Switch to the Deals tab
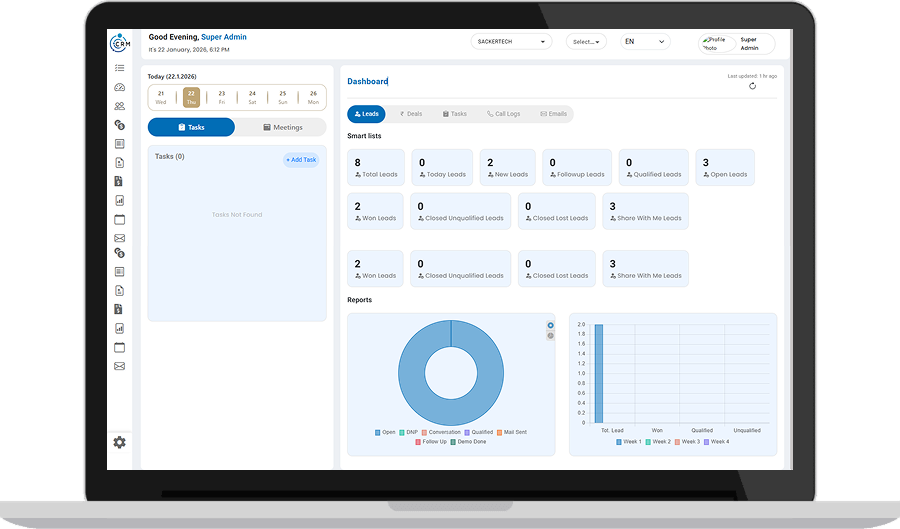The height and width of the screenshot is (529, 900). pyautogui.click(x=411, y=114)
